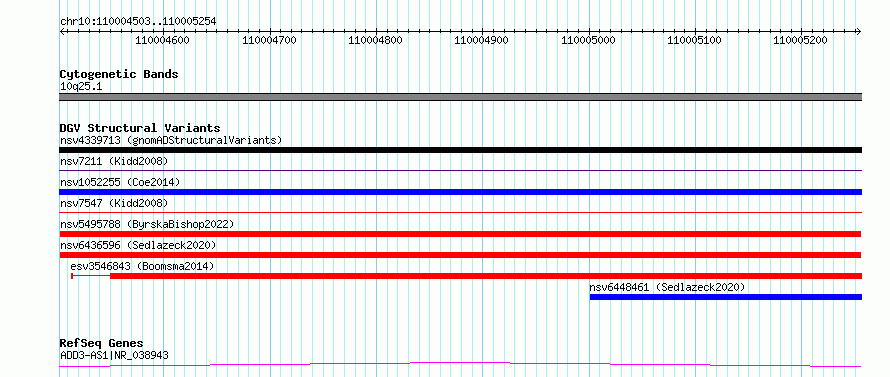Screen dimensions: 890x377
Task: Click ruler position 110004700
Action: click(x=269, y=40)
